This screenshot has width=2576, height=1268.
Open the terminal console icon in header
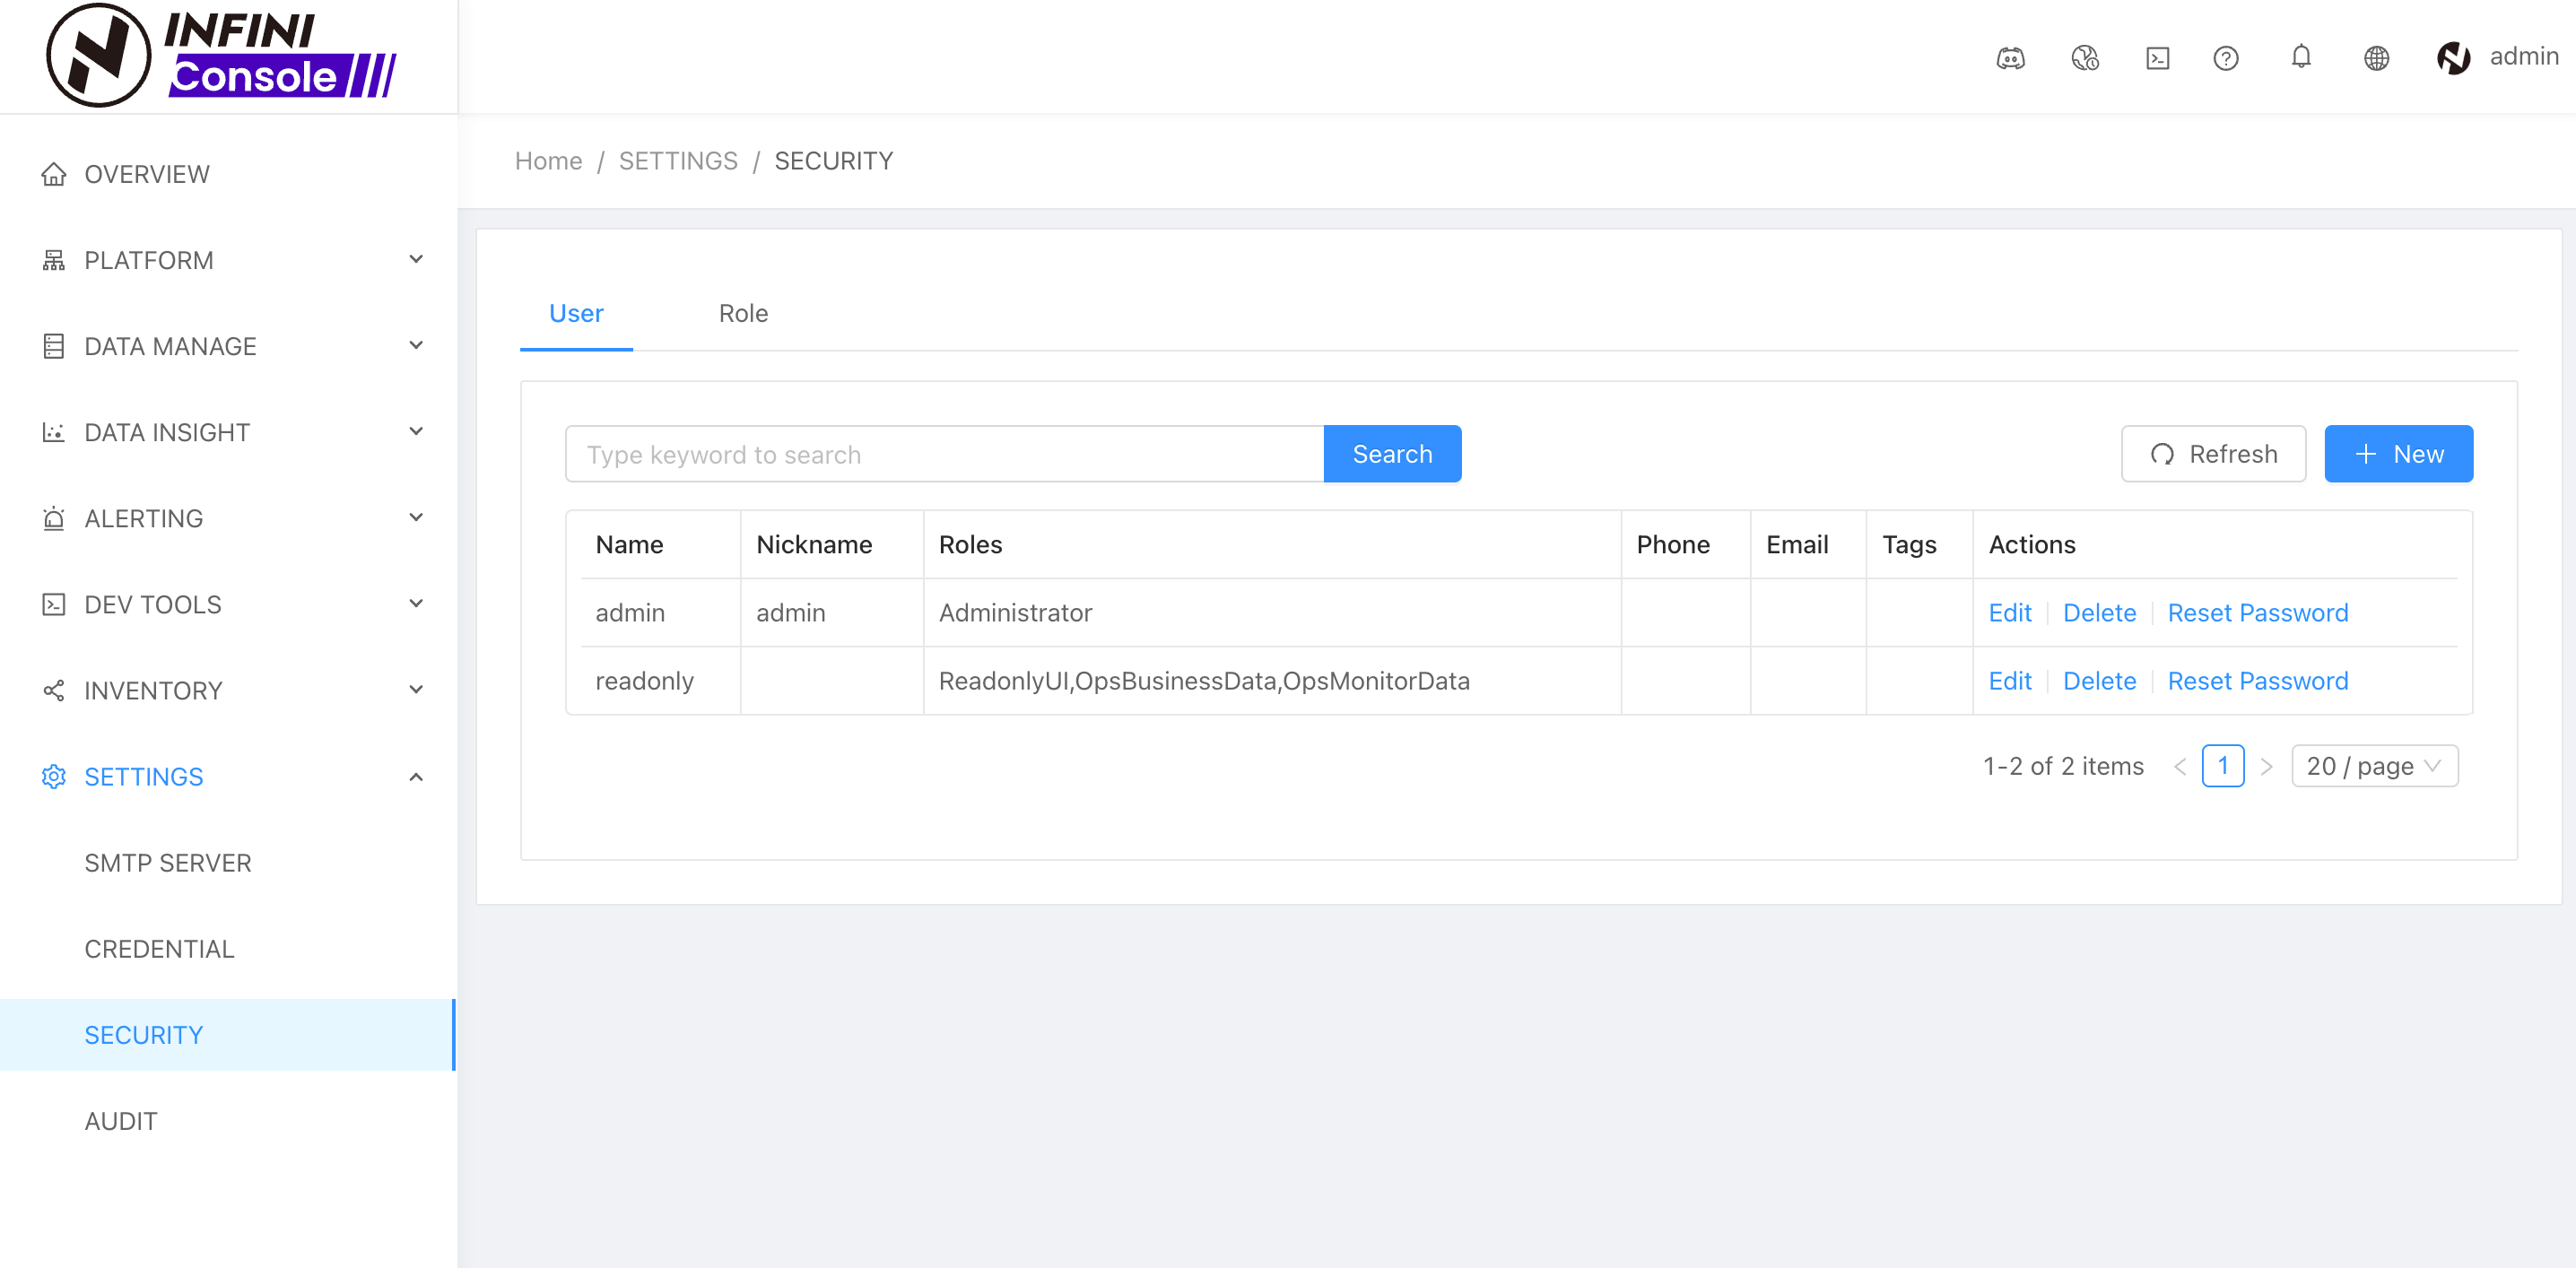click(2157, 58)
